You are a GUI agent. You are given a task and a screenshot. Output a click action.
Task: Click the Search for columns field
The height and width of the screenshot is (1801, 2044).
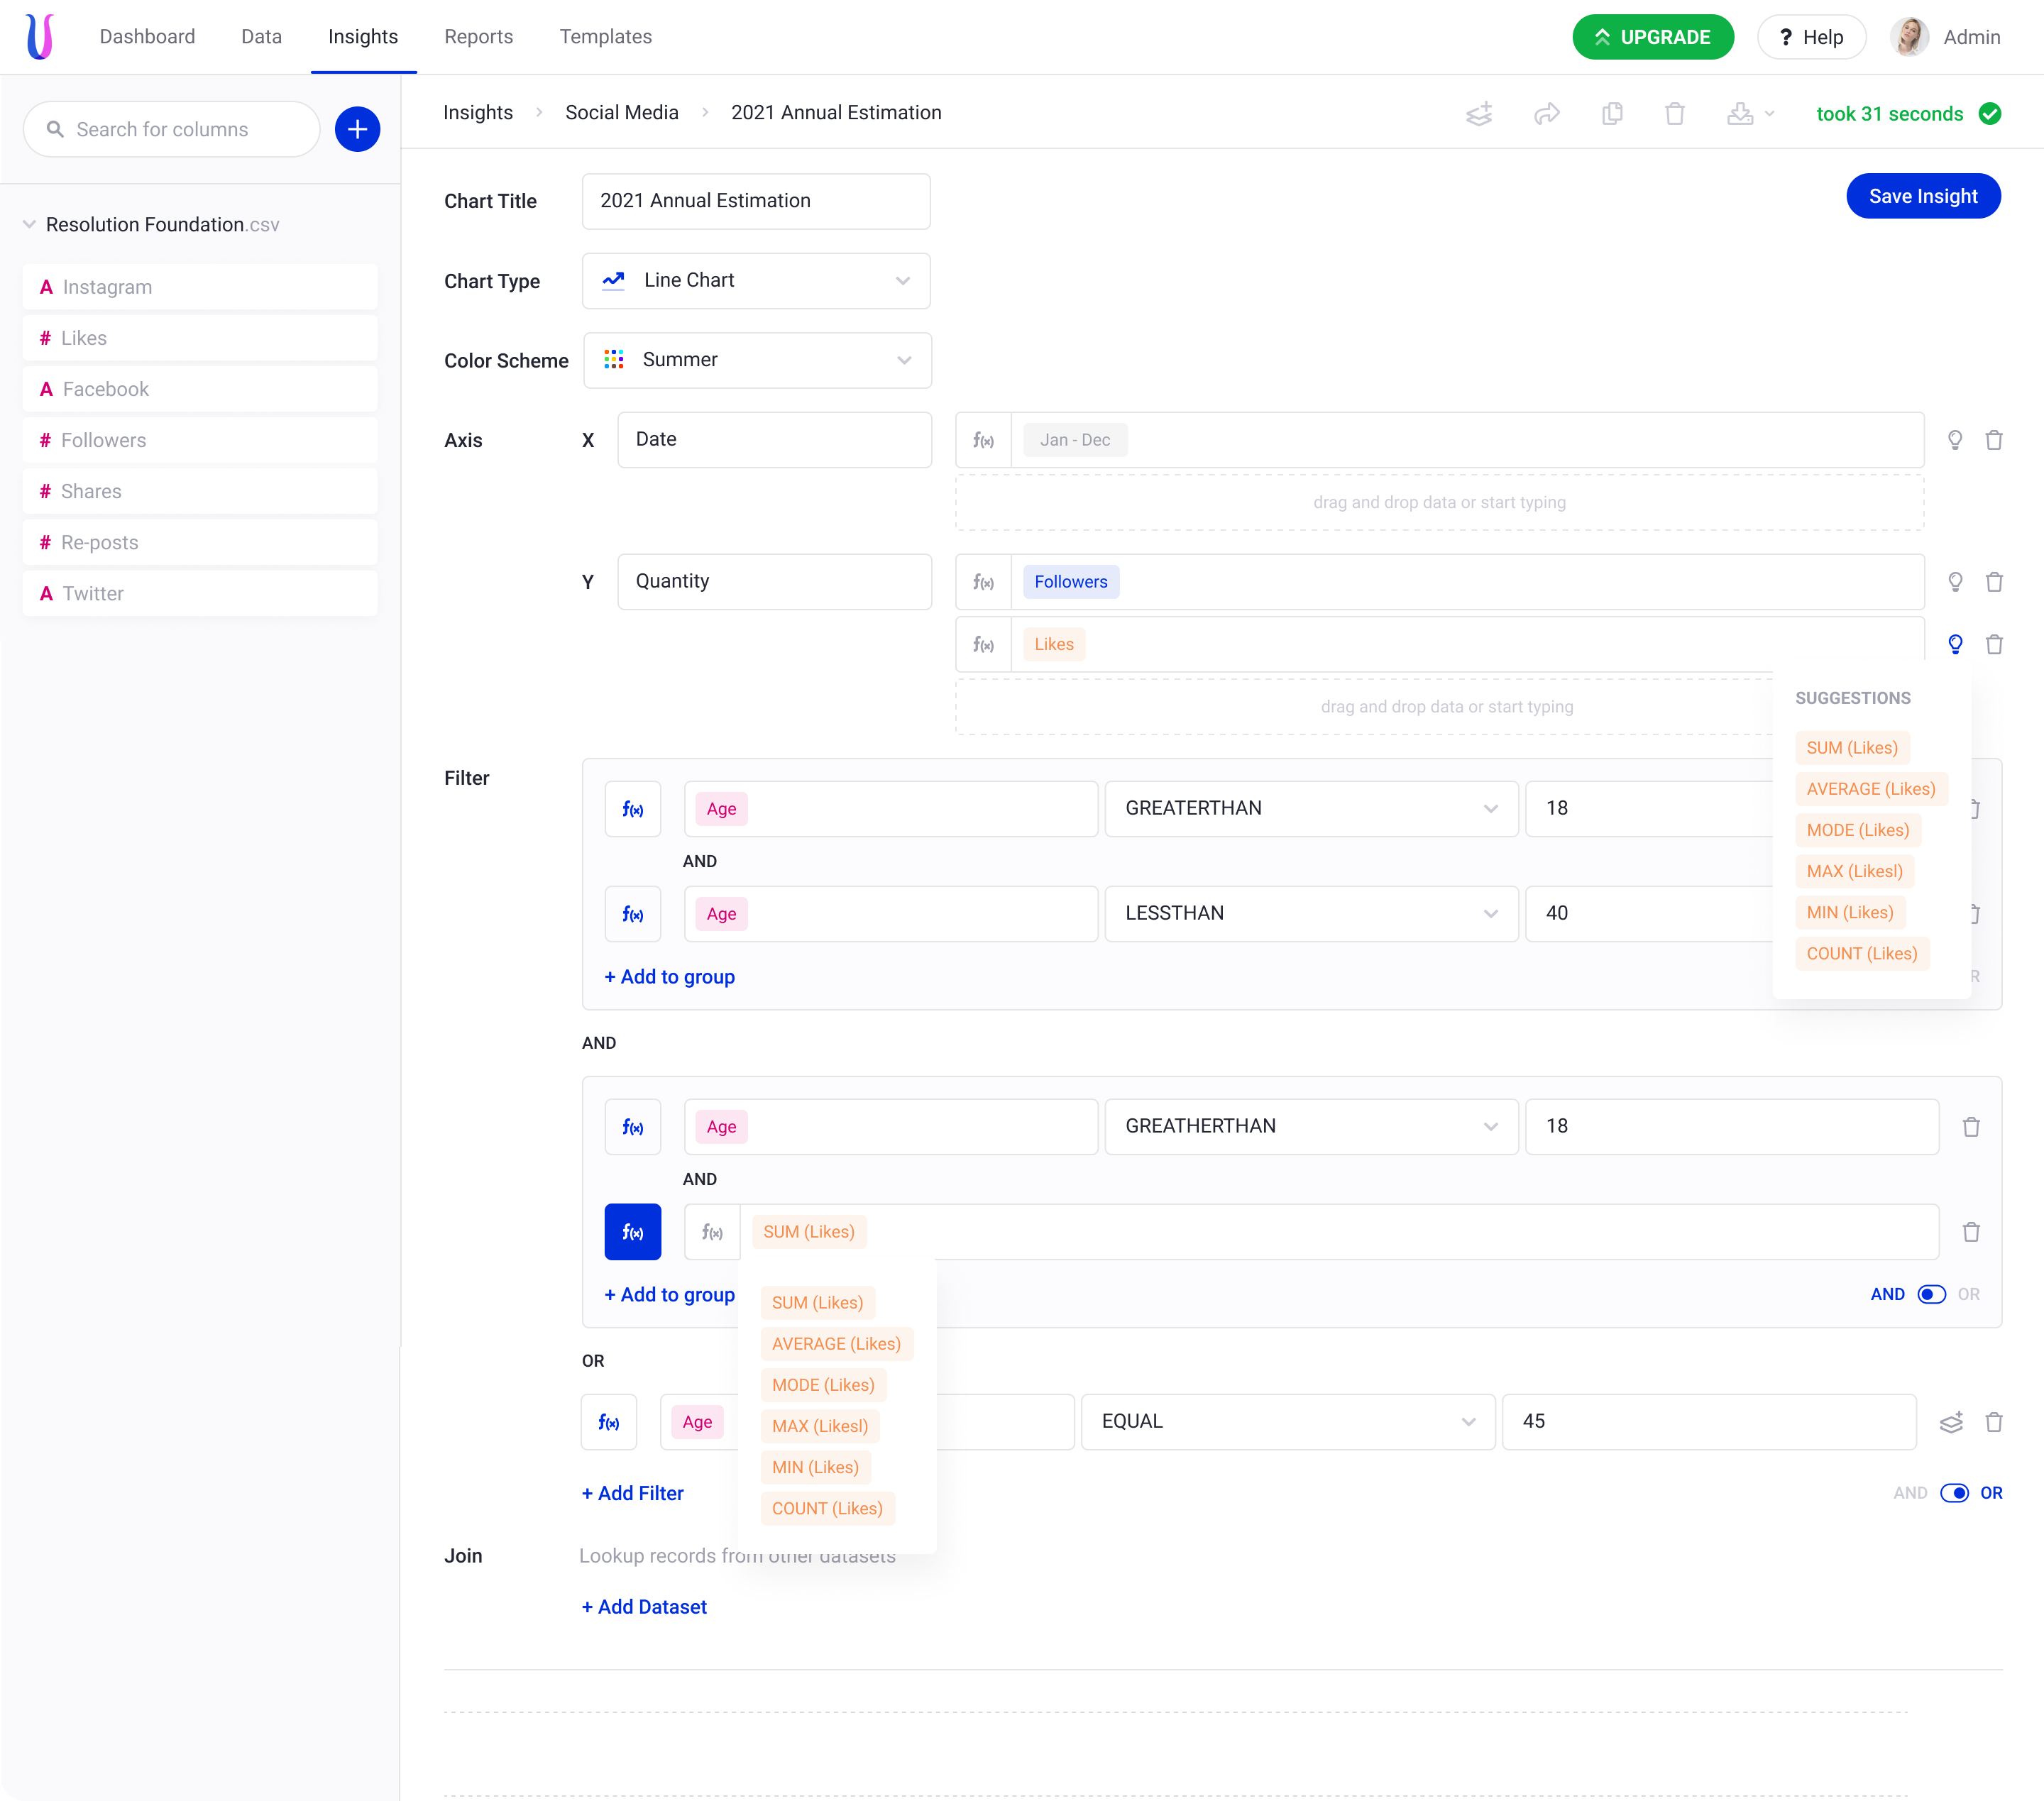[172, 129]
